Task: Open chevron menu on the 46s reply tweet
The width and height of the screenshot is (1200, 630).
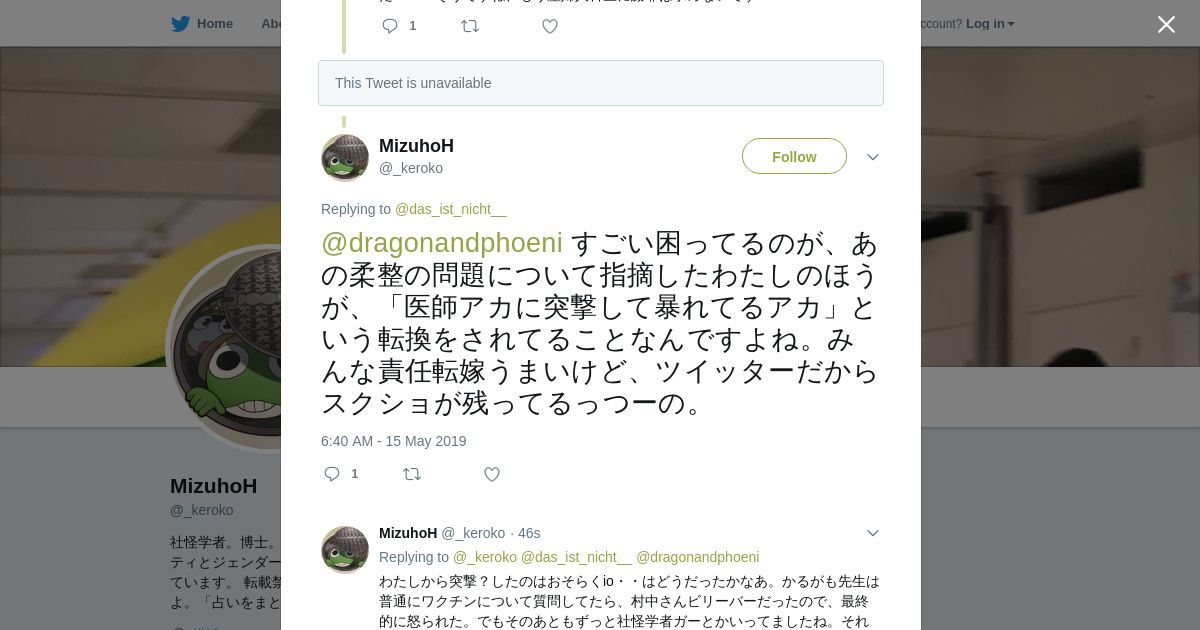Action: [x=873, y=533]
